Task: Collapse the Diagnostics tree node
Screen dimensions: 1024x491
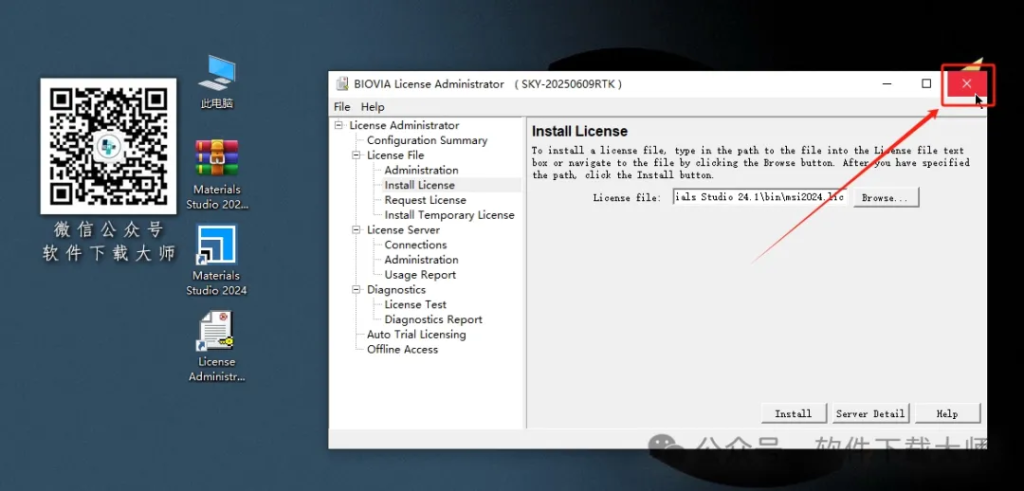Action: pyautogui.click(x=357, y=290)
